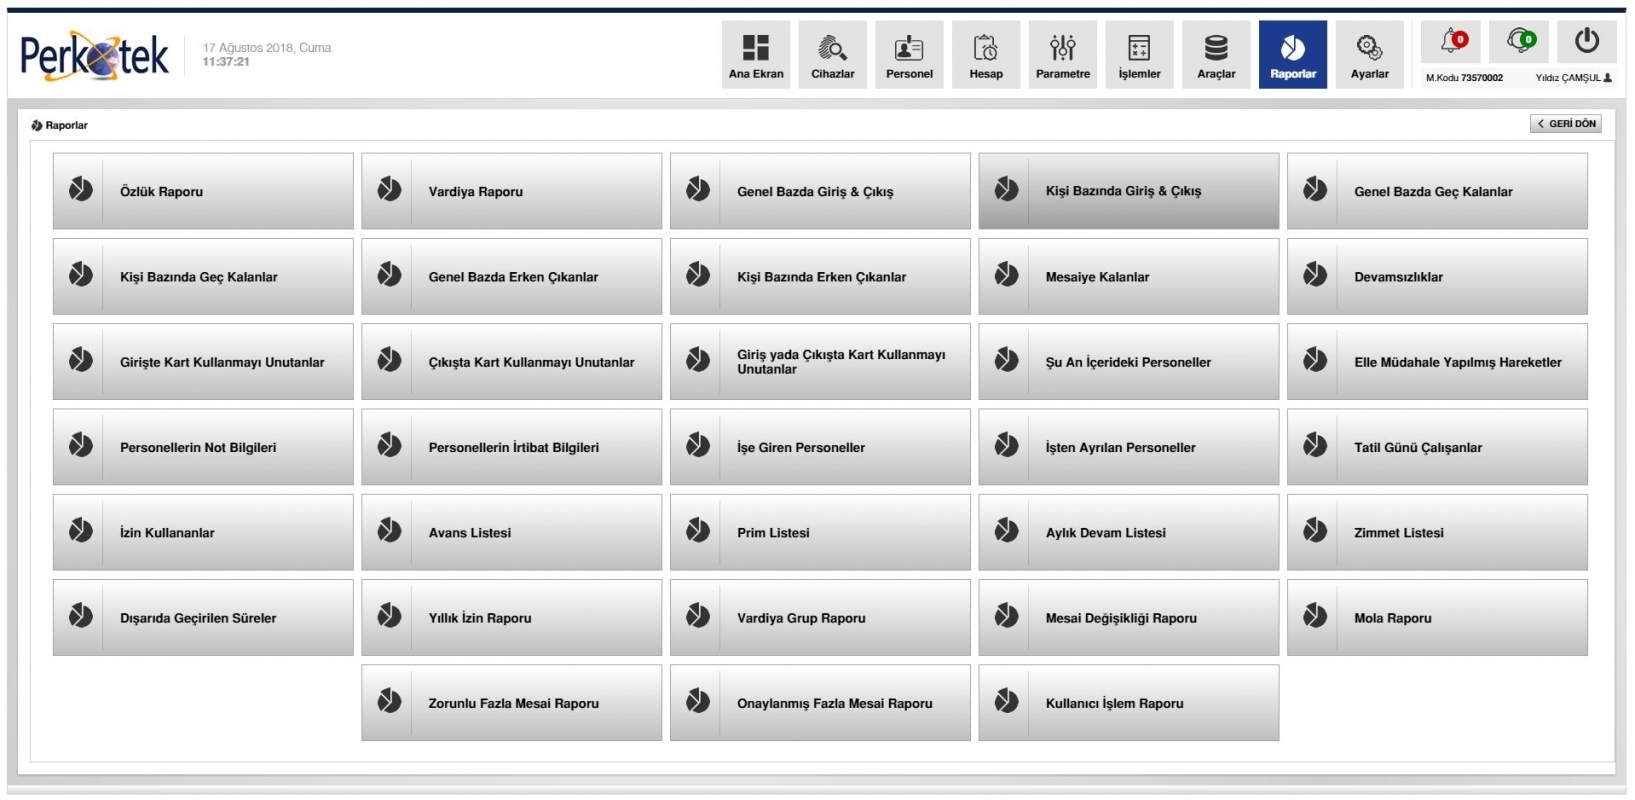Screen dimensions: 1635x800
Task: Open the Zimmet Listesi report
Action: pos(1437,533)
